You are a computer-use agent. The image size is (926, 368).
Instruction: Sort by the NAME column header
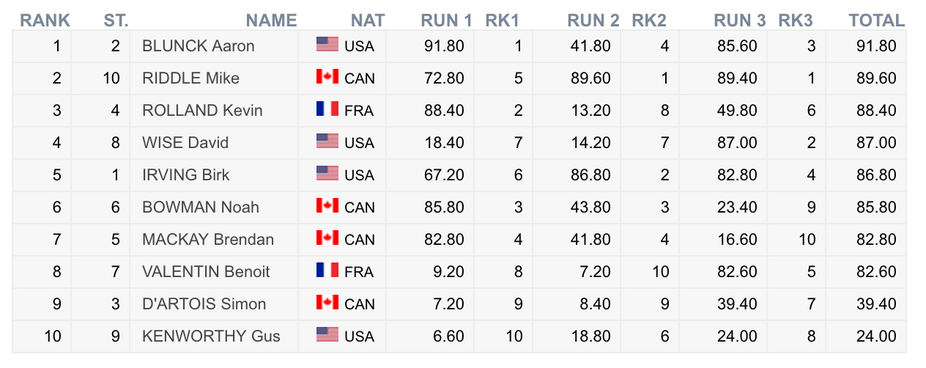[271, 21]
